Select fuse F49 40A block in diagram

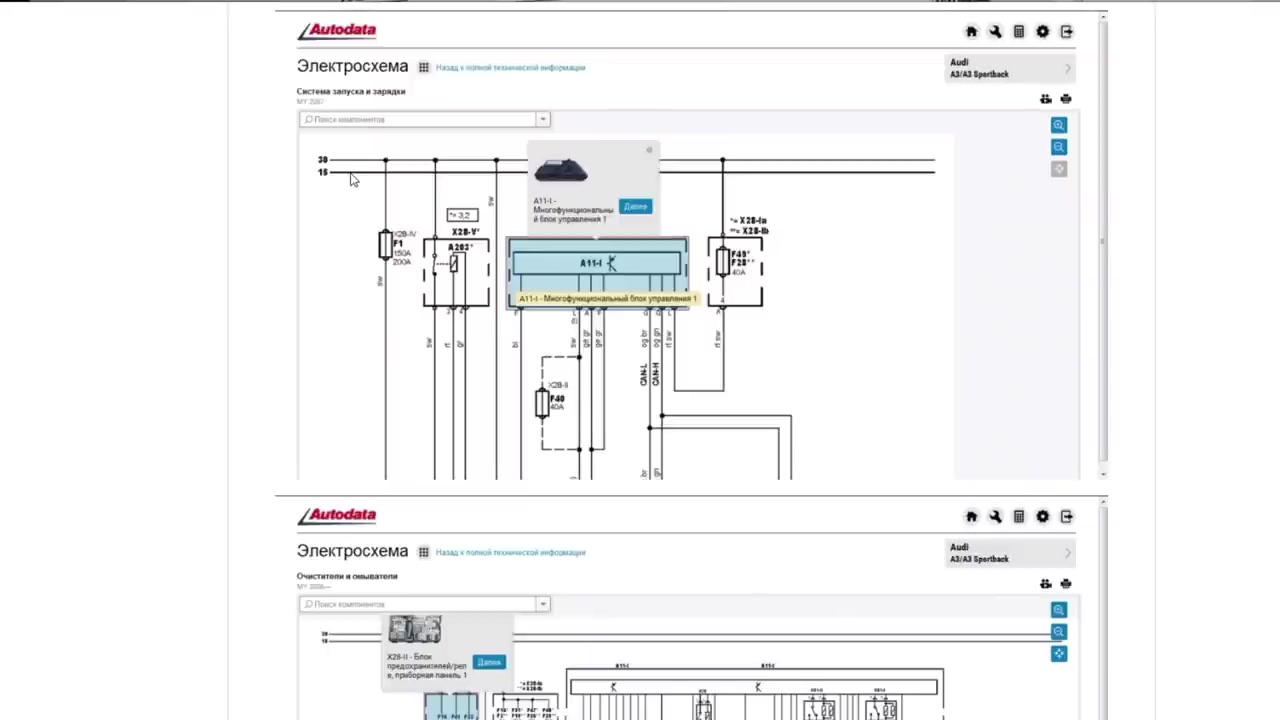point(735,270)
